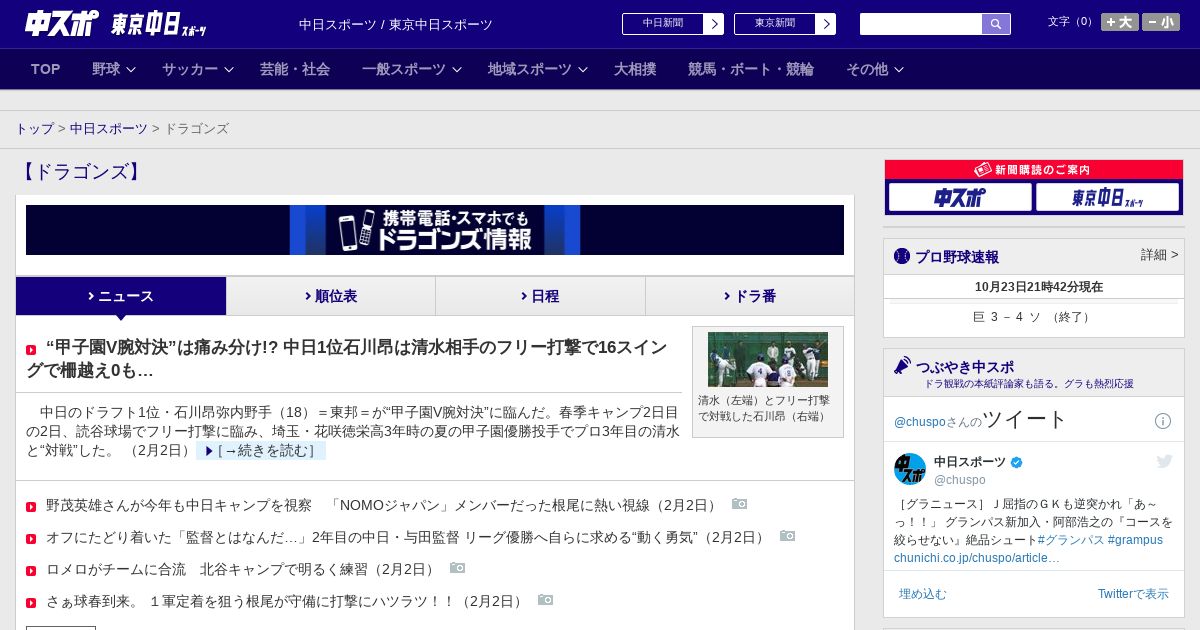Click camera icon beside ロメロ article
Viewport: 1200px width, 630px height.
pyautogui.click(x=457, y=568)
